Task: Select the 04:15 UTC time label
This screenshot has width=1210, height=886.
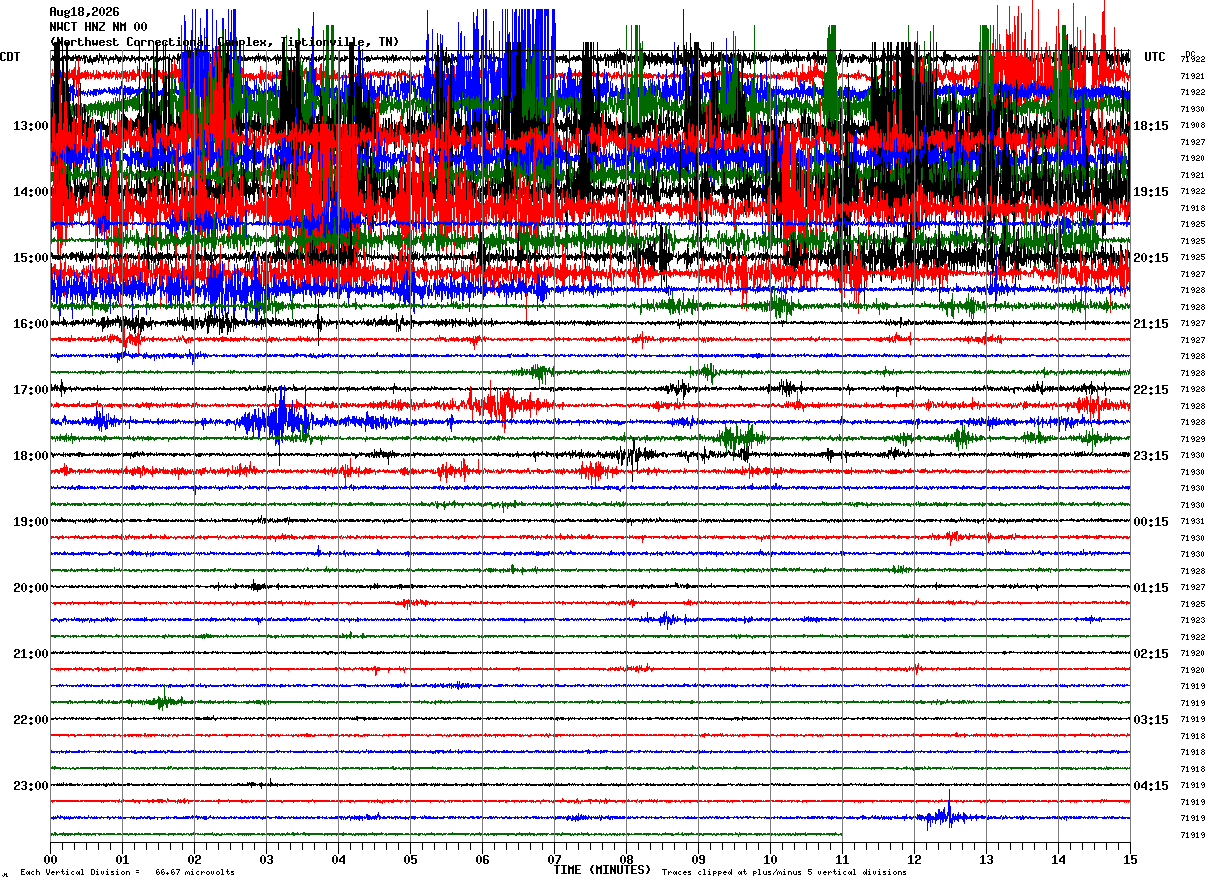Action: (1151, 786)
